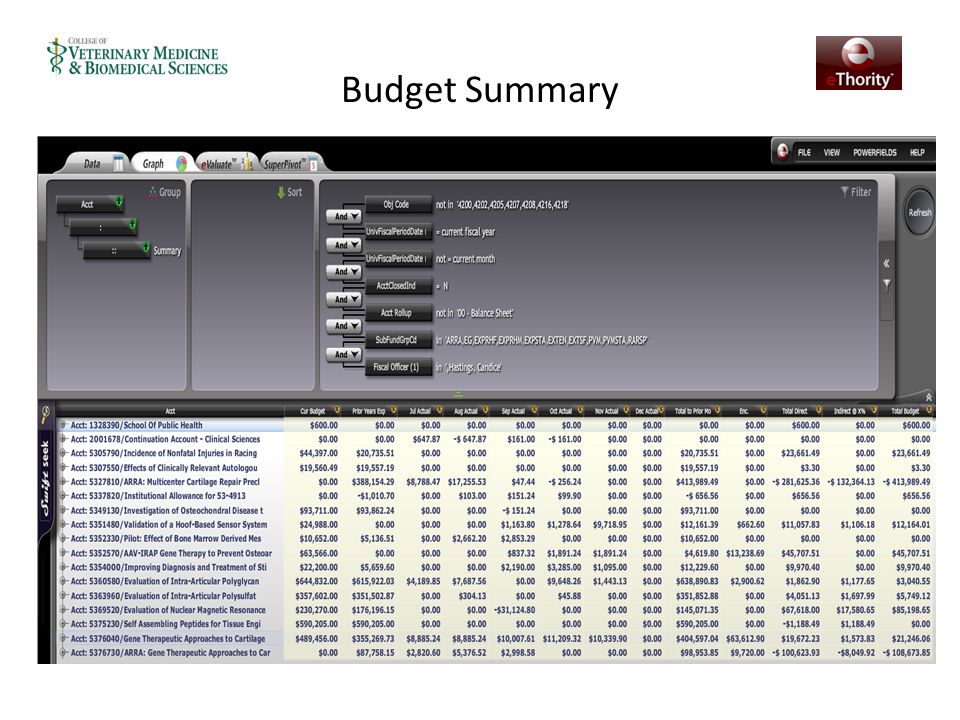Click the dollar icon in Total to Prior Mo header
This screenshot has width=960, height=720.
click(717, 410)
